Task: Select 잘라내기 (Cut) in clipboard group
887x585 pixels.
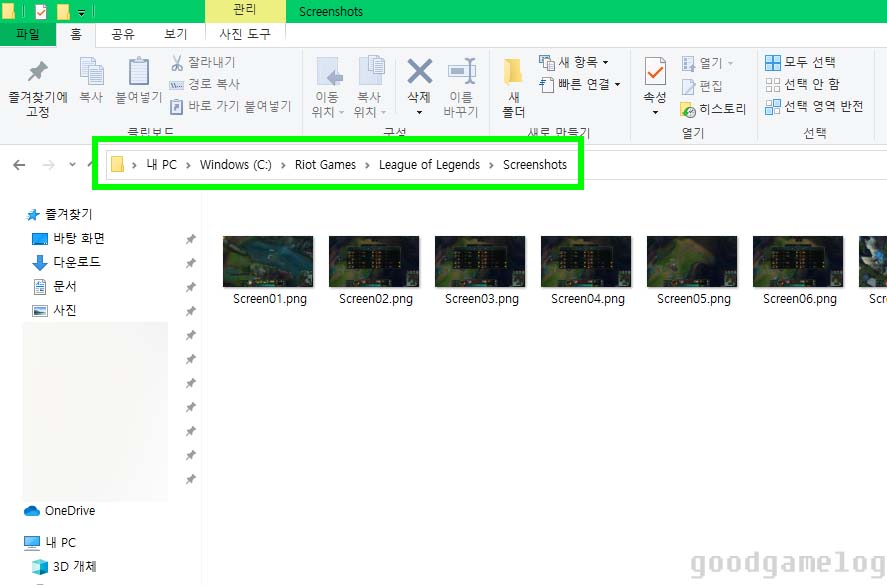Action: pyautogui.click(x=203, y=62)
